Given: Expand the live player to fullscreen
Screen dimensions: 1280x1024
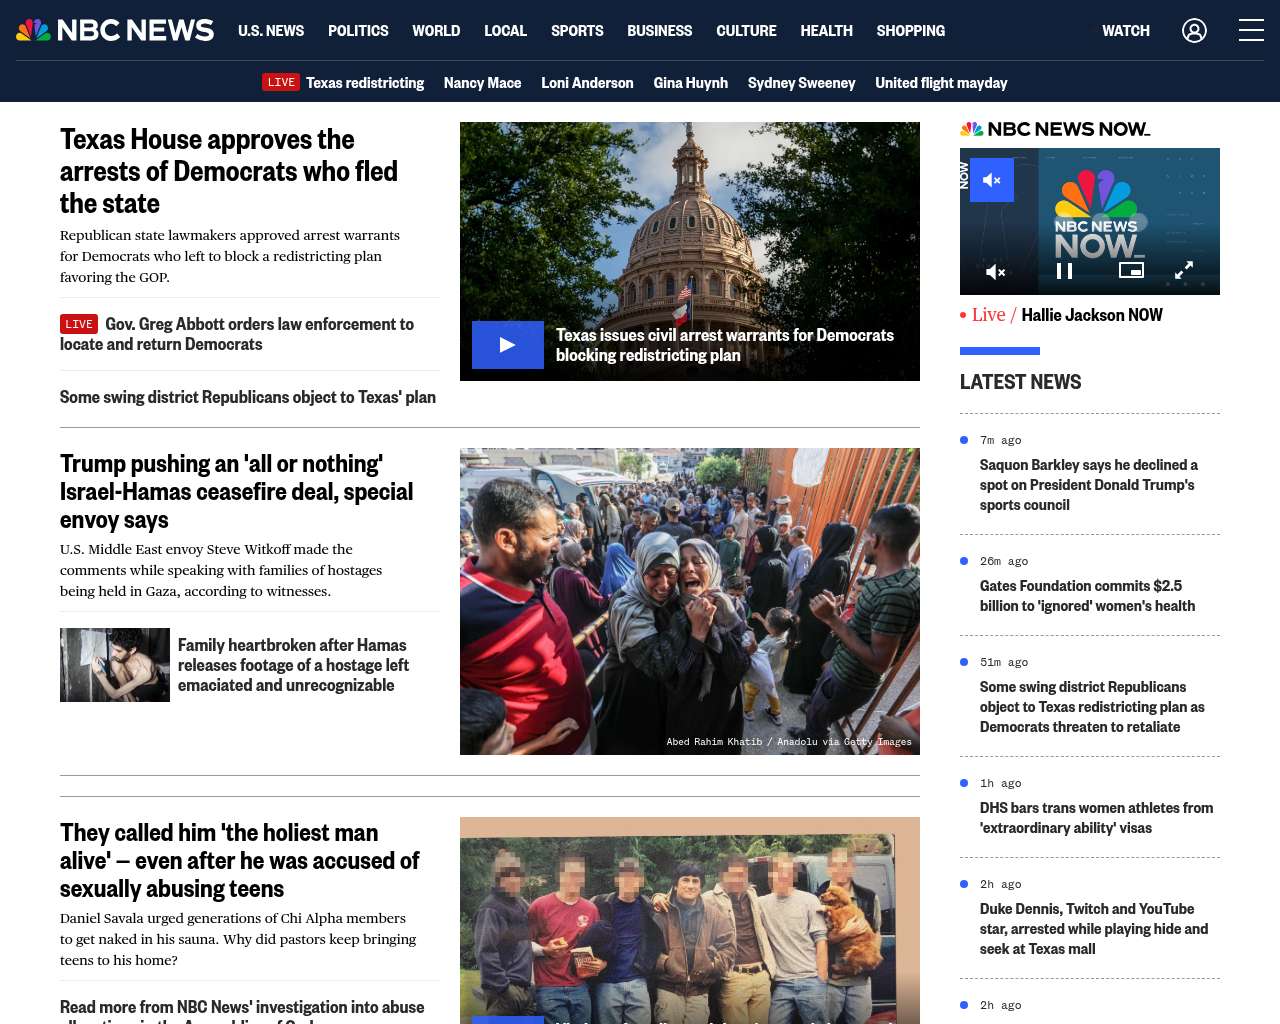Looking at the screenshot, I should pyautogui.click(x=1184, y=271).
